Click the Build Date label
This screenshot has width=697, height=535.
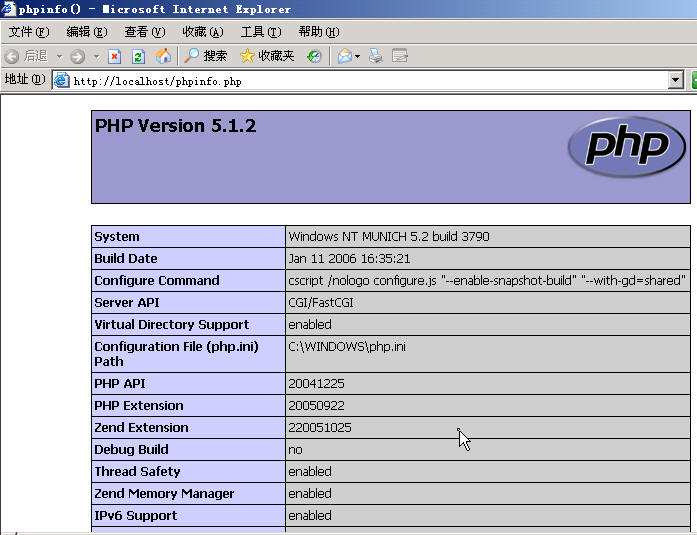126,259
